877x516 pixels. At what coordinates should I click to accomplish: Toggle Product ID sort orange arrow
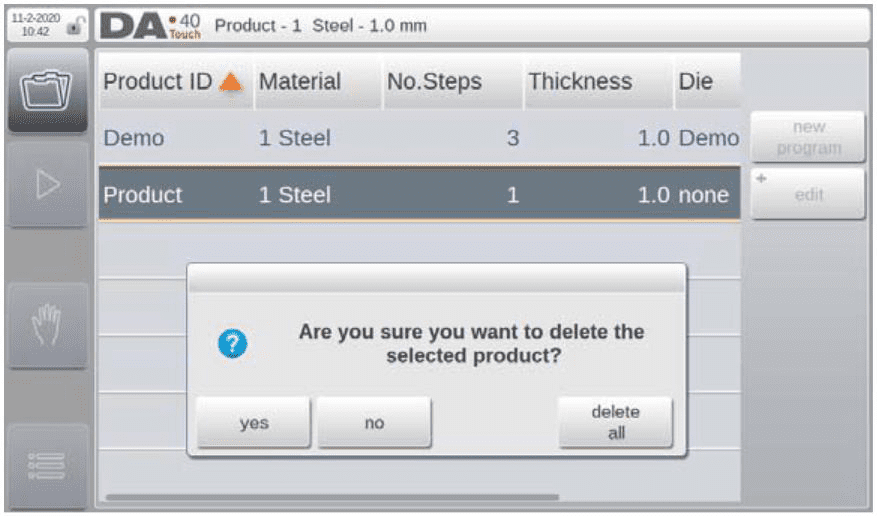coord(231,83)
